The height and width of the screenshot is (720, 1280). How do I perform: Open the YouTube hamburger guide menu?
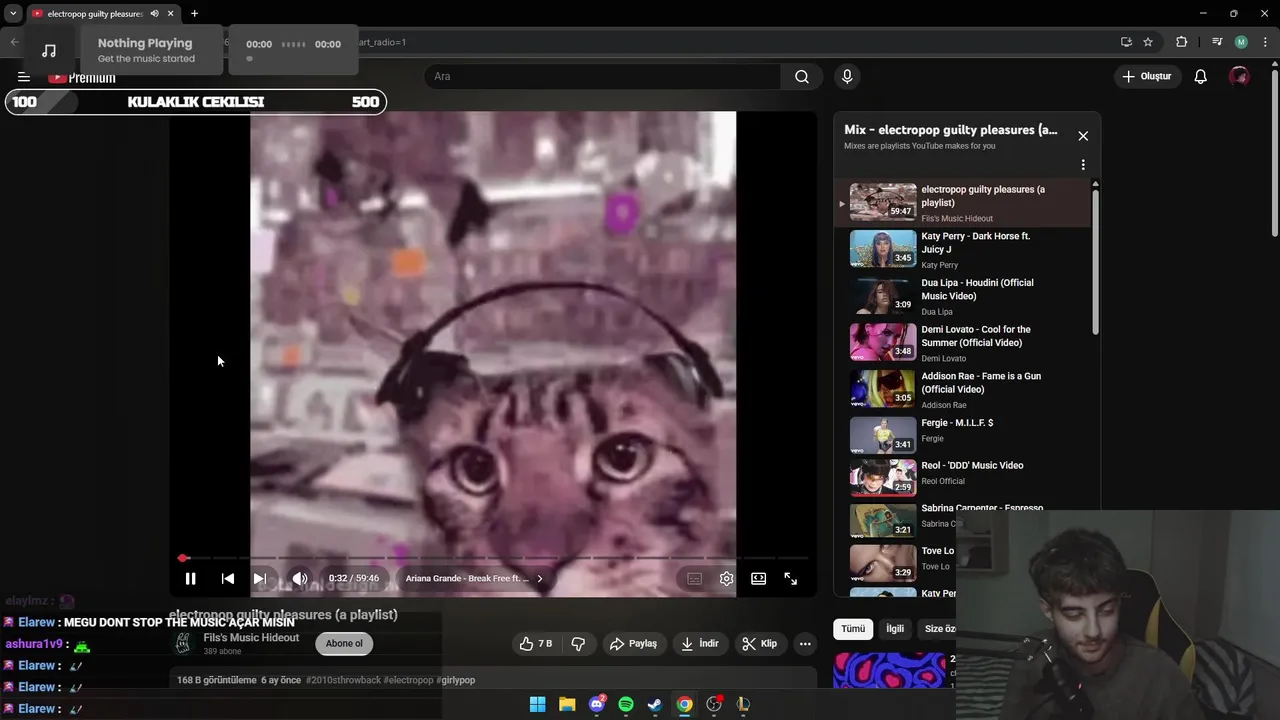coord(24,77)
